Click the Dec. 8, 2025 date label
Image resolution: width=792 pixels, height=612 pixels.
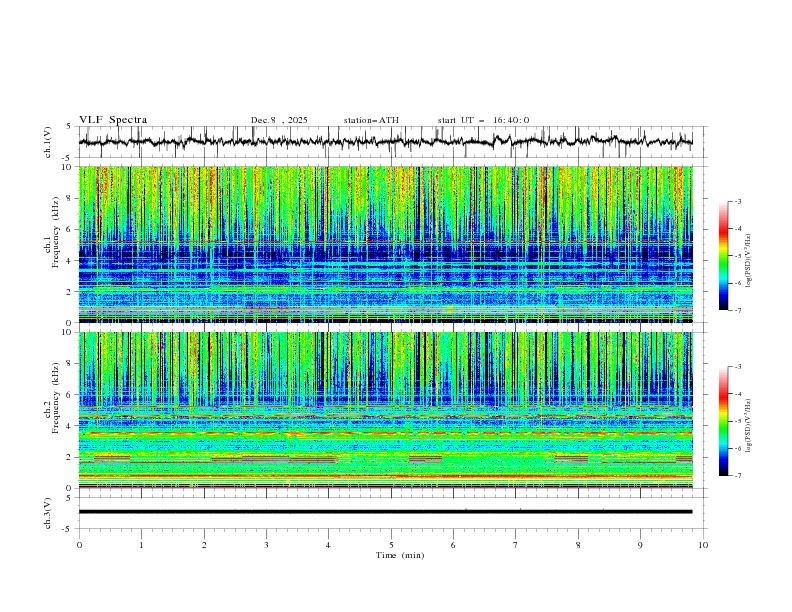coord(279,120)
